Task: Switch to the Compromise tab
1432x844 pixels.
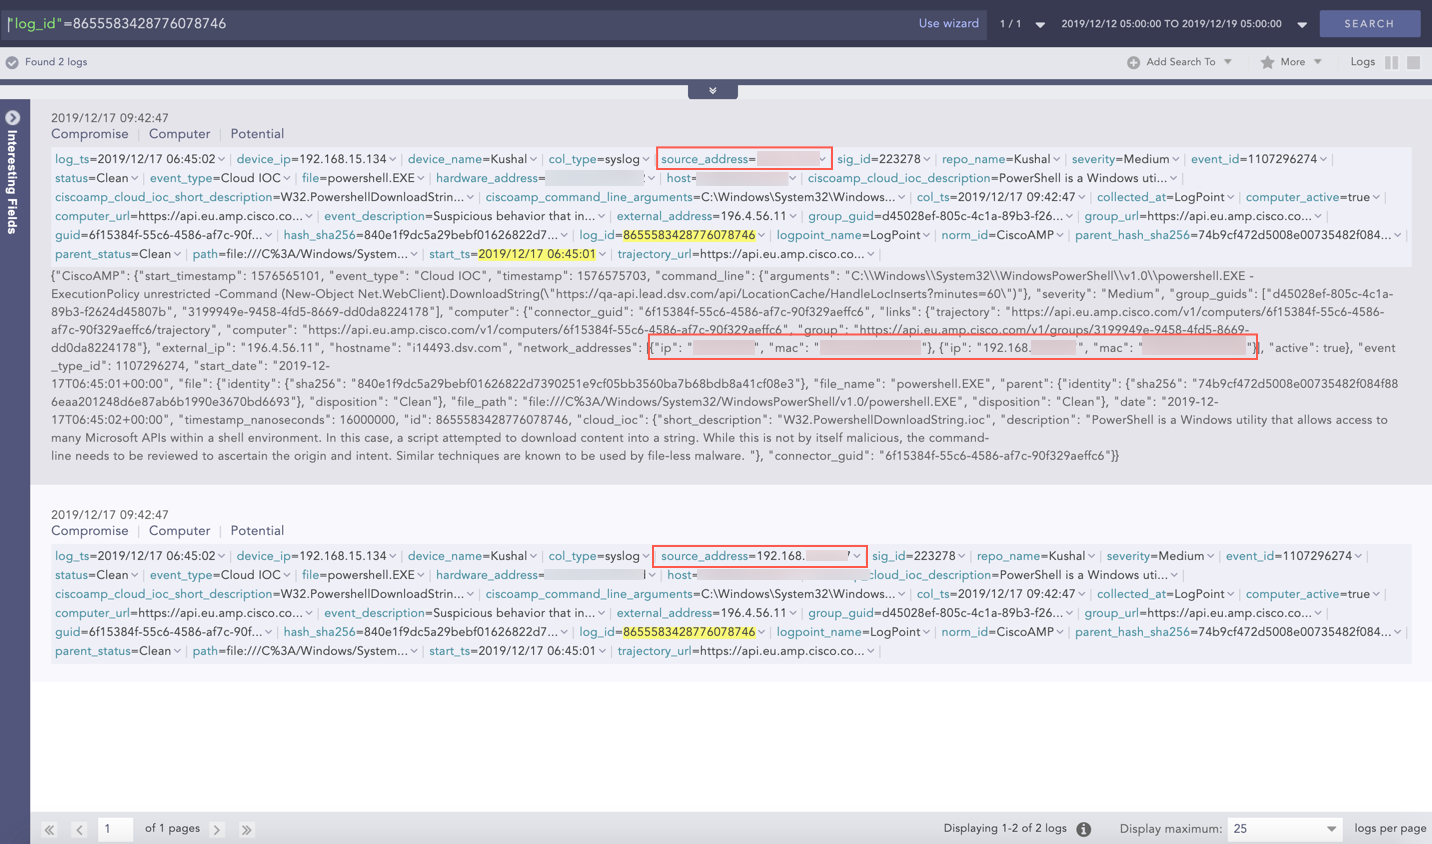Action: [x=89, y=133]
